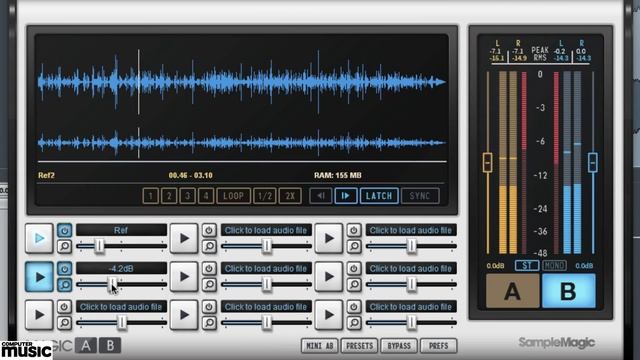Load audio file into top-row middle-column slot
Screen dimensions: 640x360
[266, 230]
